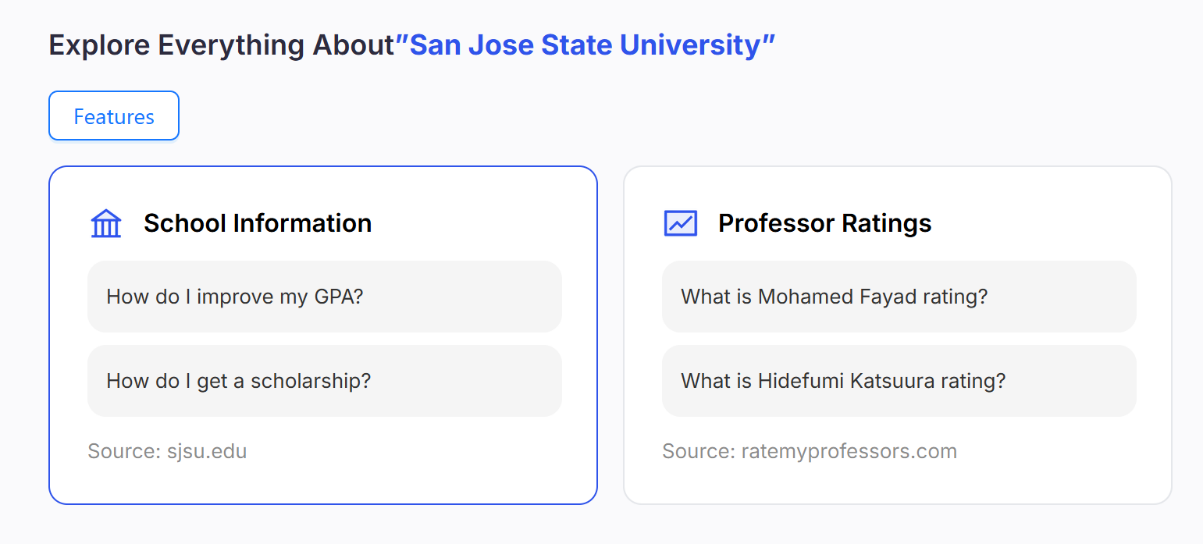This screenshot has height=544, width=1204.
Task: Click blank space right of Professor Ratings heading
Action: coord(1040,223)
